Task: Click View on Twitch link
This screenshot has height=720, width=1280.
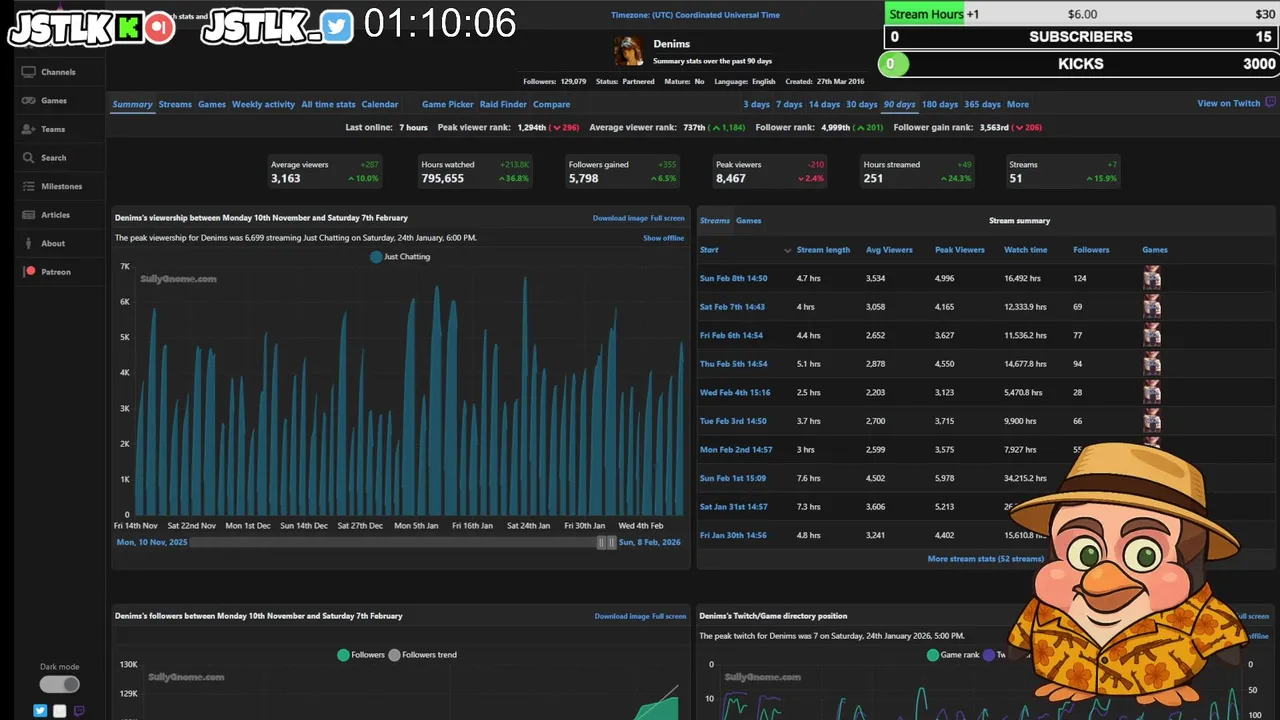Action: tap(1229, 104)
